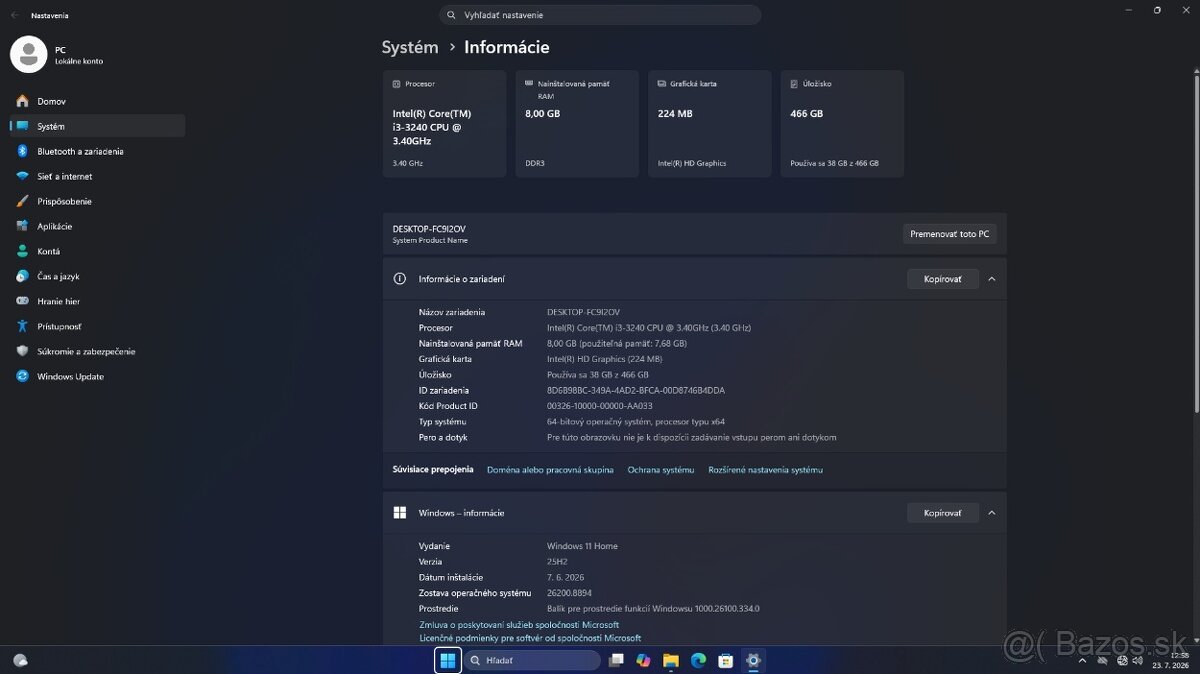Image resolution: width=1200 pixels, height=674 pixels.
Task: Collapse the Windows – informácie section
Action: (992, 513)
